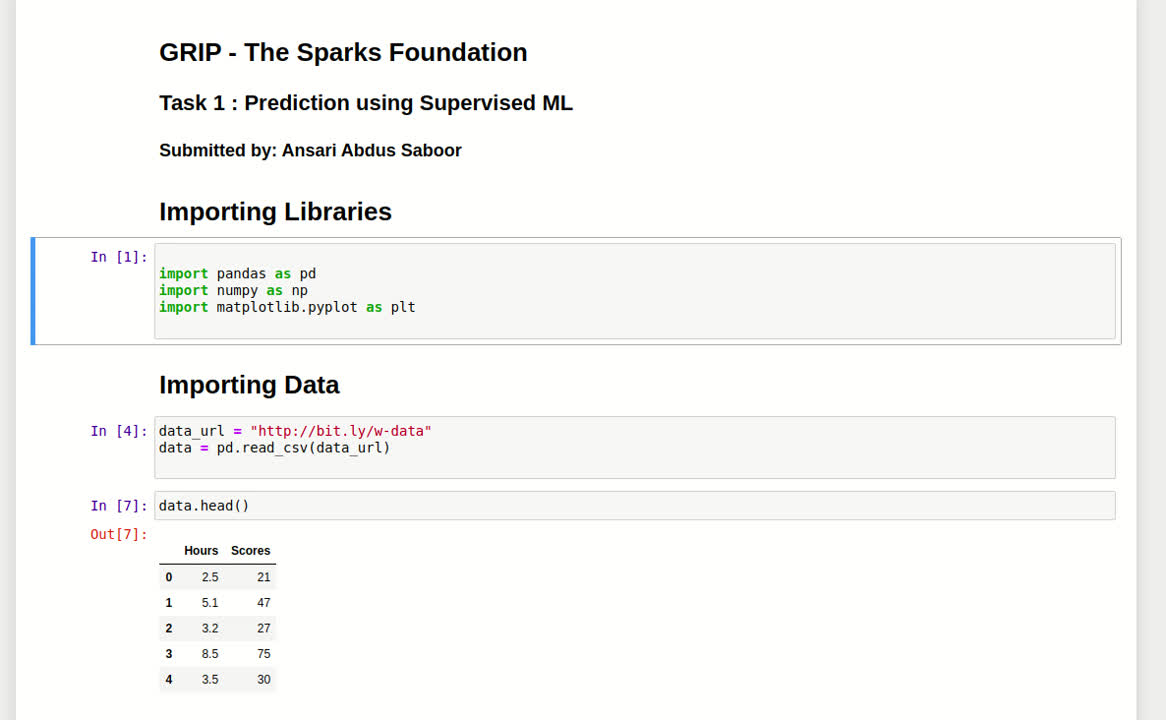
Task: Click the In [4] cell prompt
Action: coord(118,431)
